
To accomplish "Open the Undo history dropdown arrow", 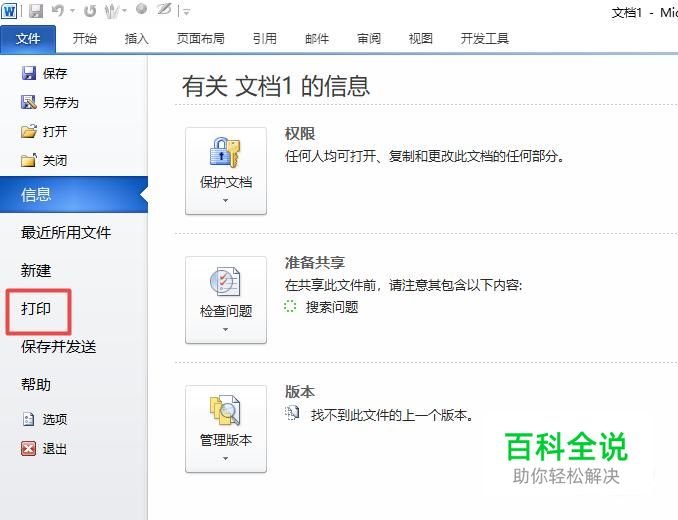I will [72, 11].
